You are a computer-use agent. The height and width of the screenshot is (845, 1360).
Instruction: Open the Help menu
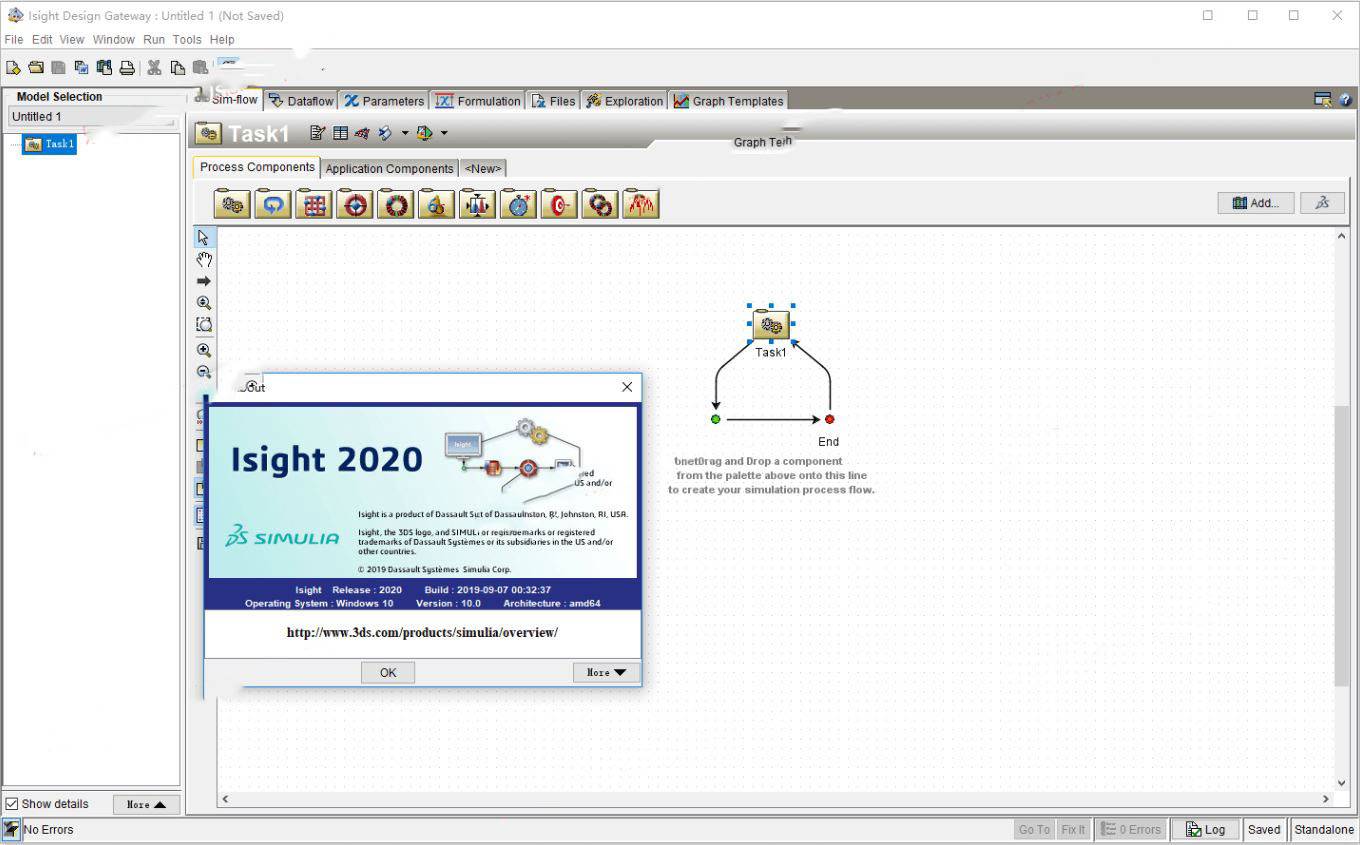tap(222, 39)
